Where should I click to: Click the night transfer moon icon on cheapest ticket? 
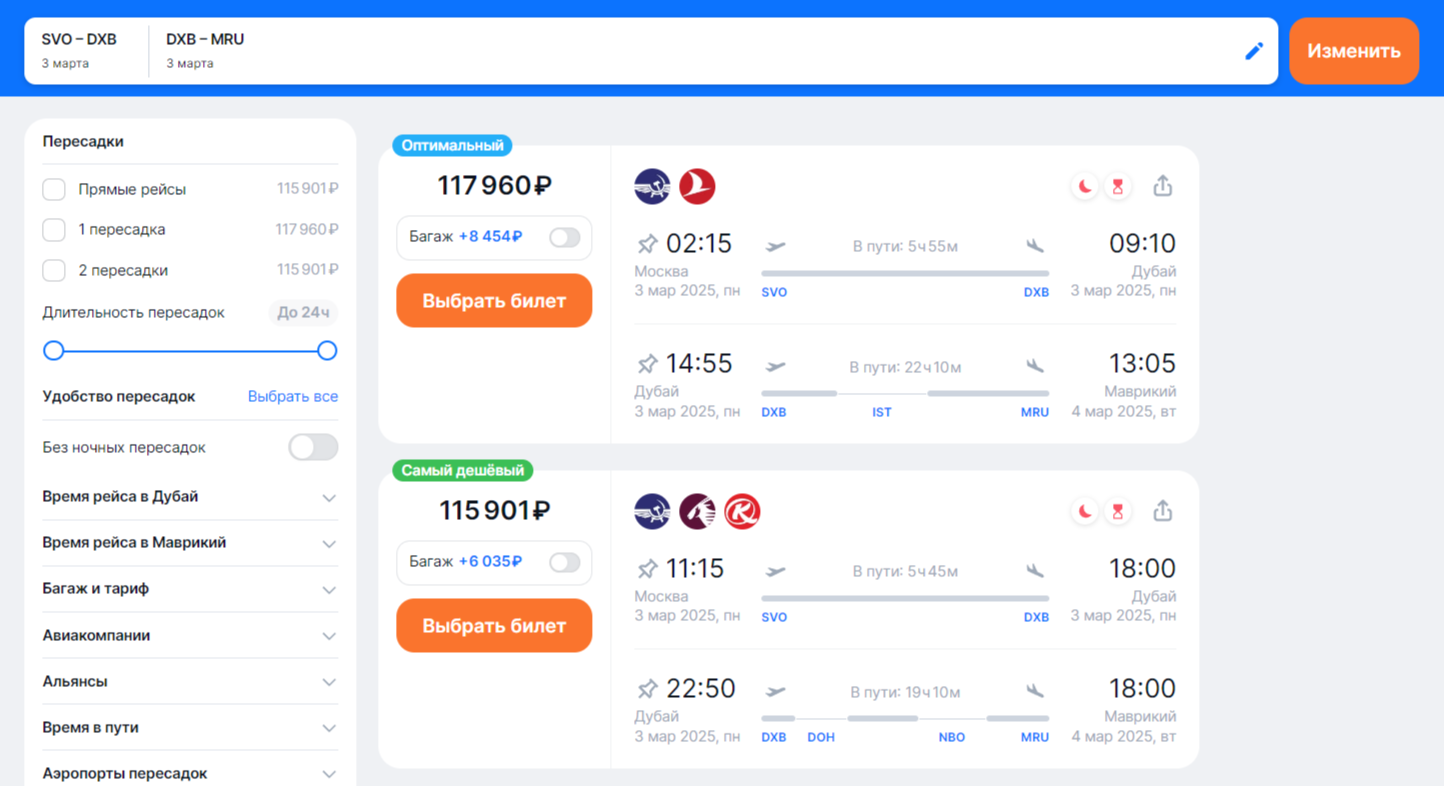point(1084,511)
